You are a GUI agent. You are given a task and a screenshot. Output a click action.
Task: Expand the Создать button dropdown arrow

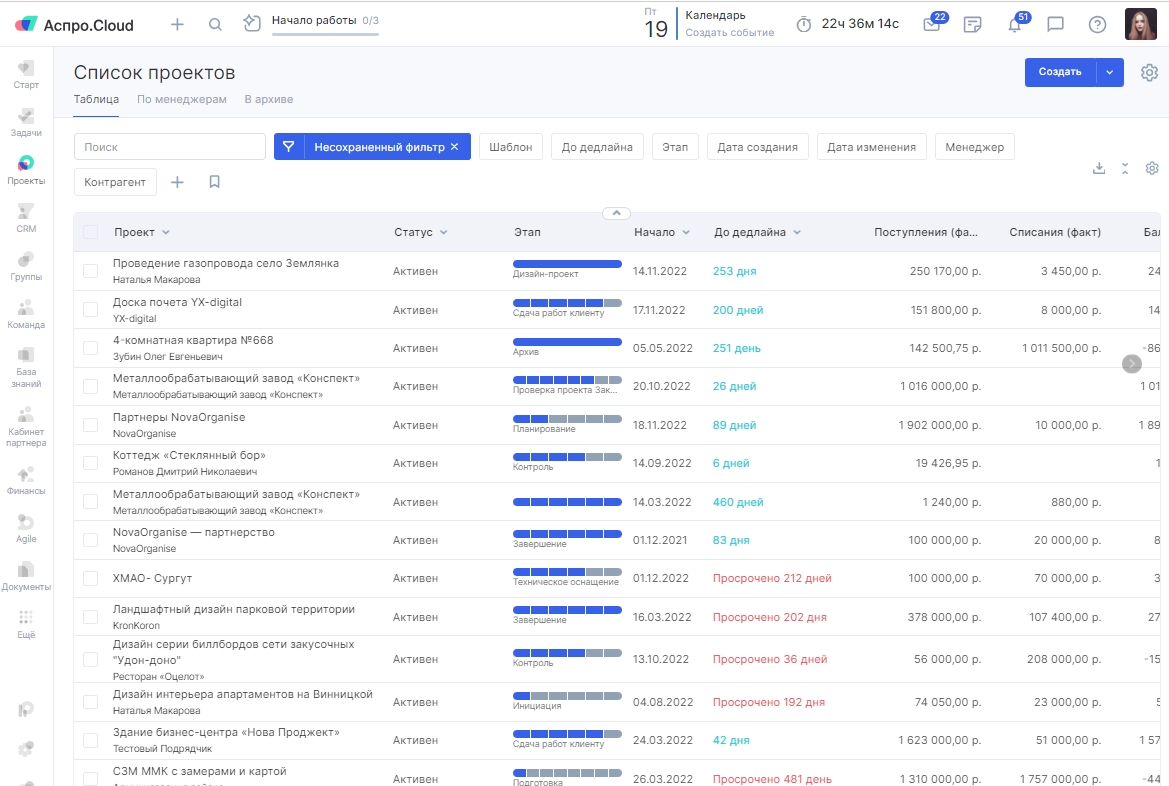pyautogui.click(x=1110, y=72)
